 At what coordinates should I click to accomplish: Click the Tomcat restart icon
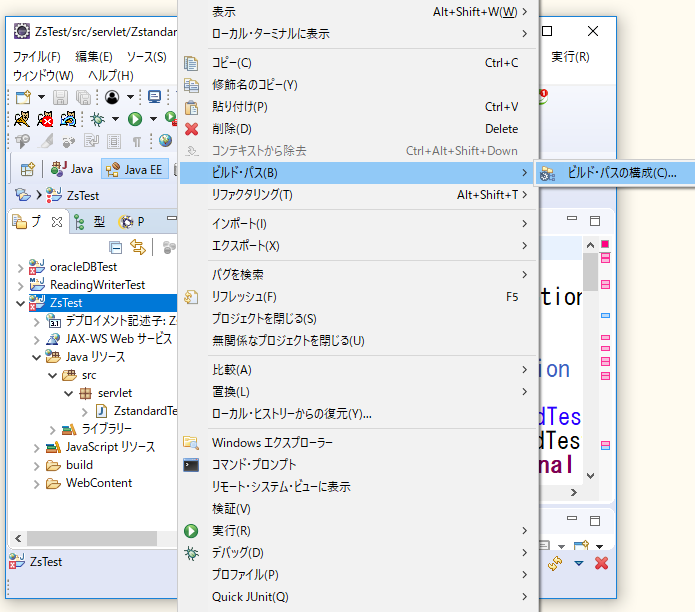pyautogui.click(x=68, y=119)
